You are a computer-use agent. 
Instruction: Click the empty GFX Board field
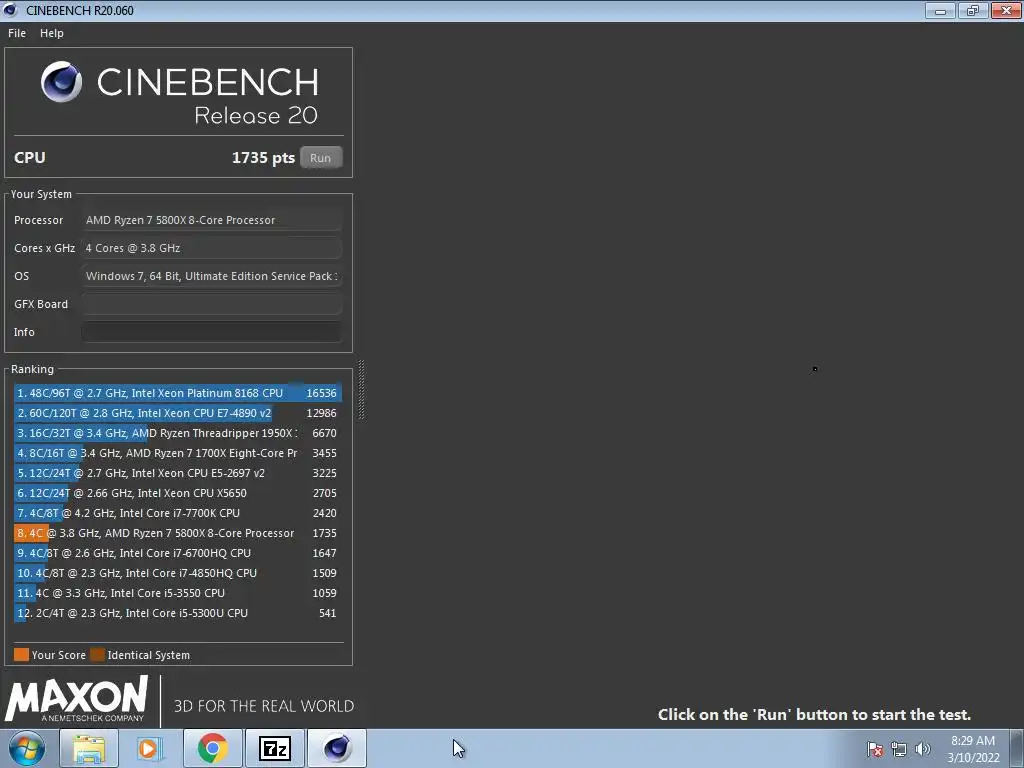pyautogui.click(x=212, y=304)
